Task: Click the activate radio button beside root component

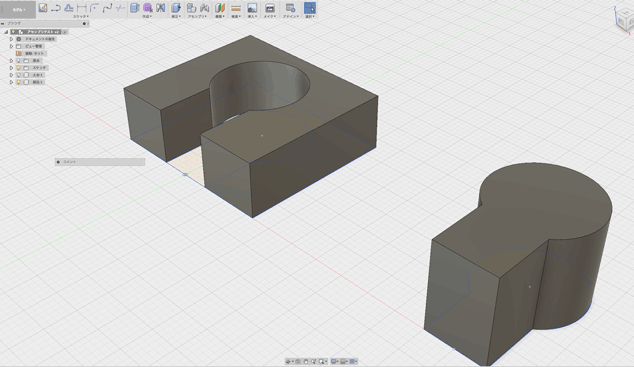Action: 64,32
